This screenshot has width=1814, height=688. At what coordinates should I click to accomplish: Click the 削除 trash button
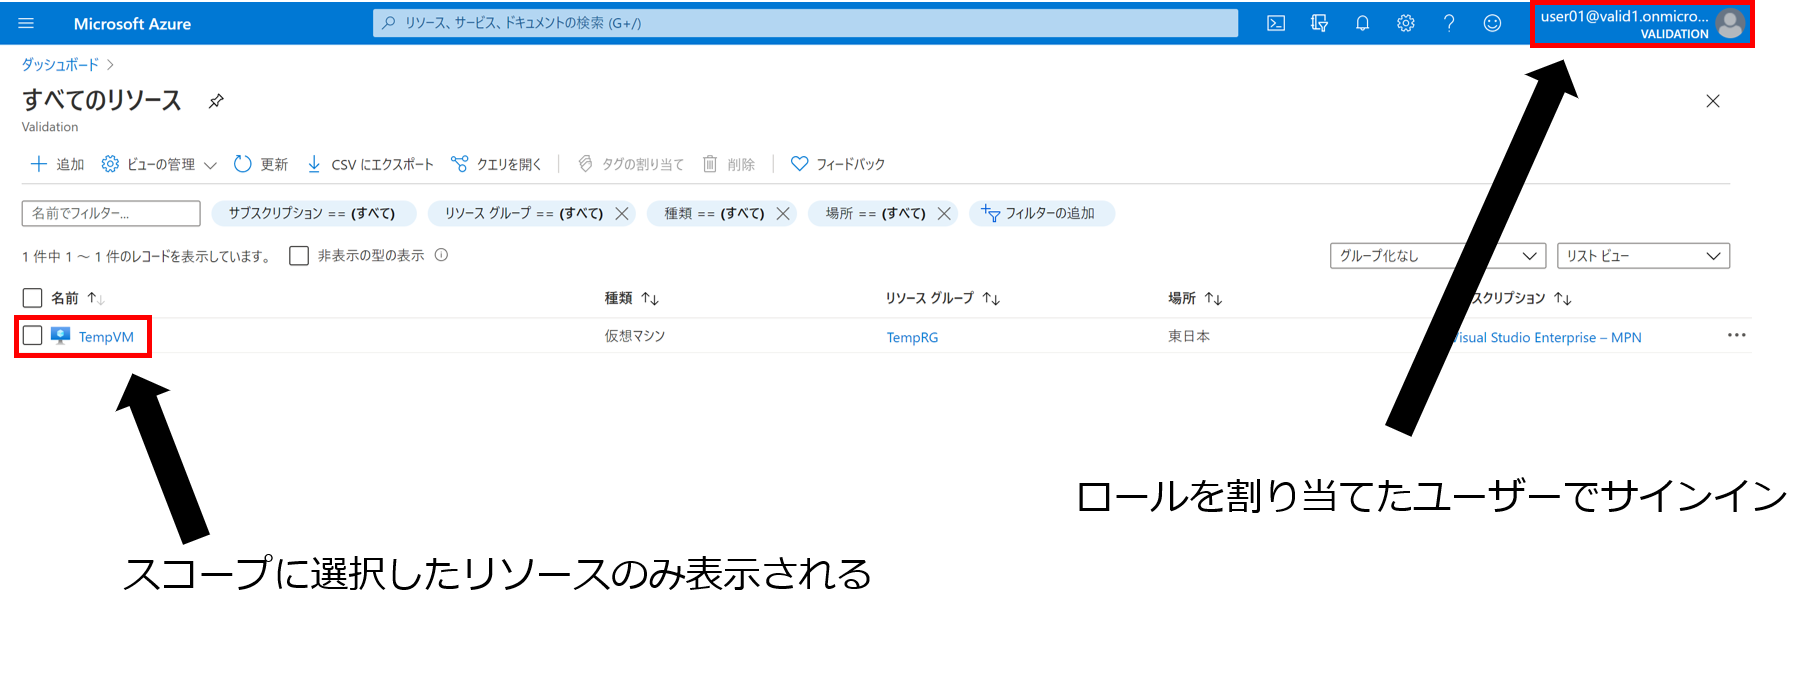click(x=729, y=164)
